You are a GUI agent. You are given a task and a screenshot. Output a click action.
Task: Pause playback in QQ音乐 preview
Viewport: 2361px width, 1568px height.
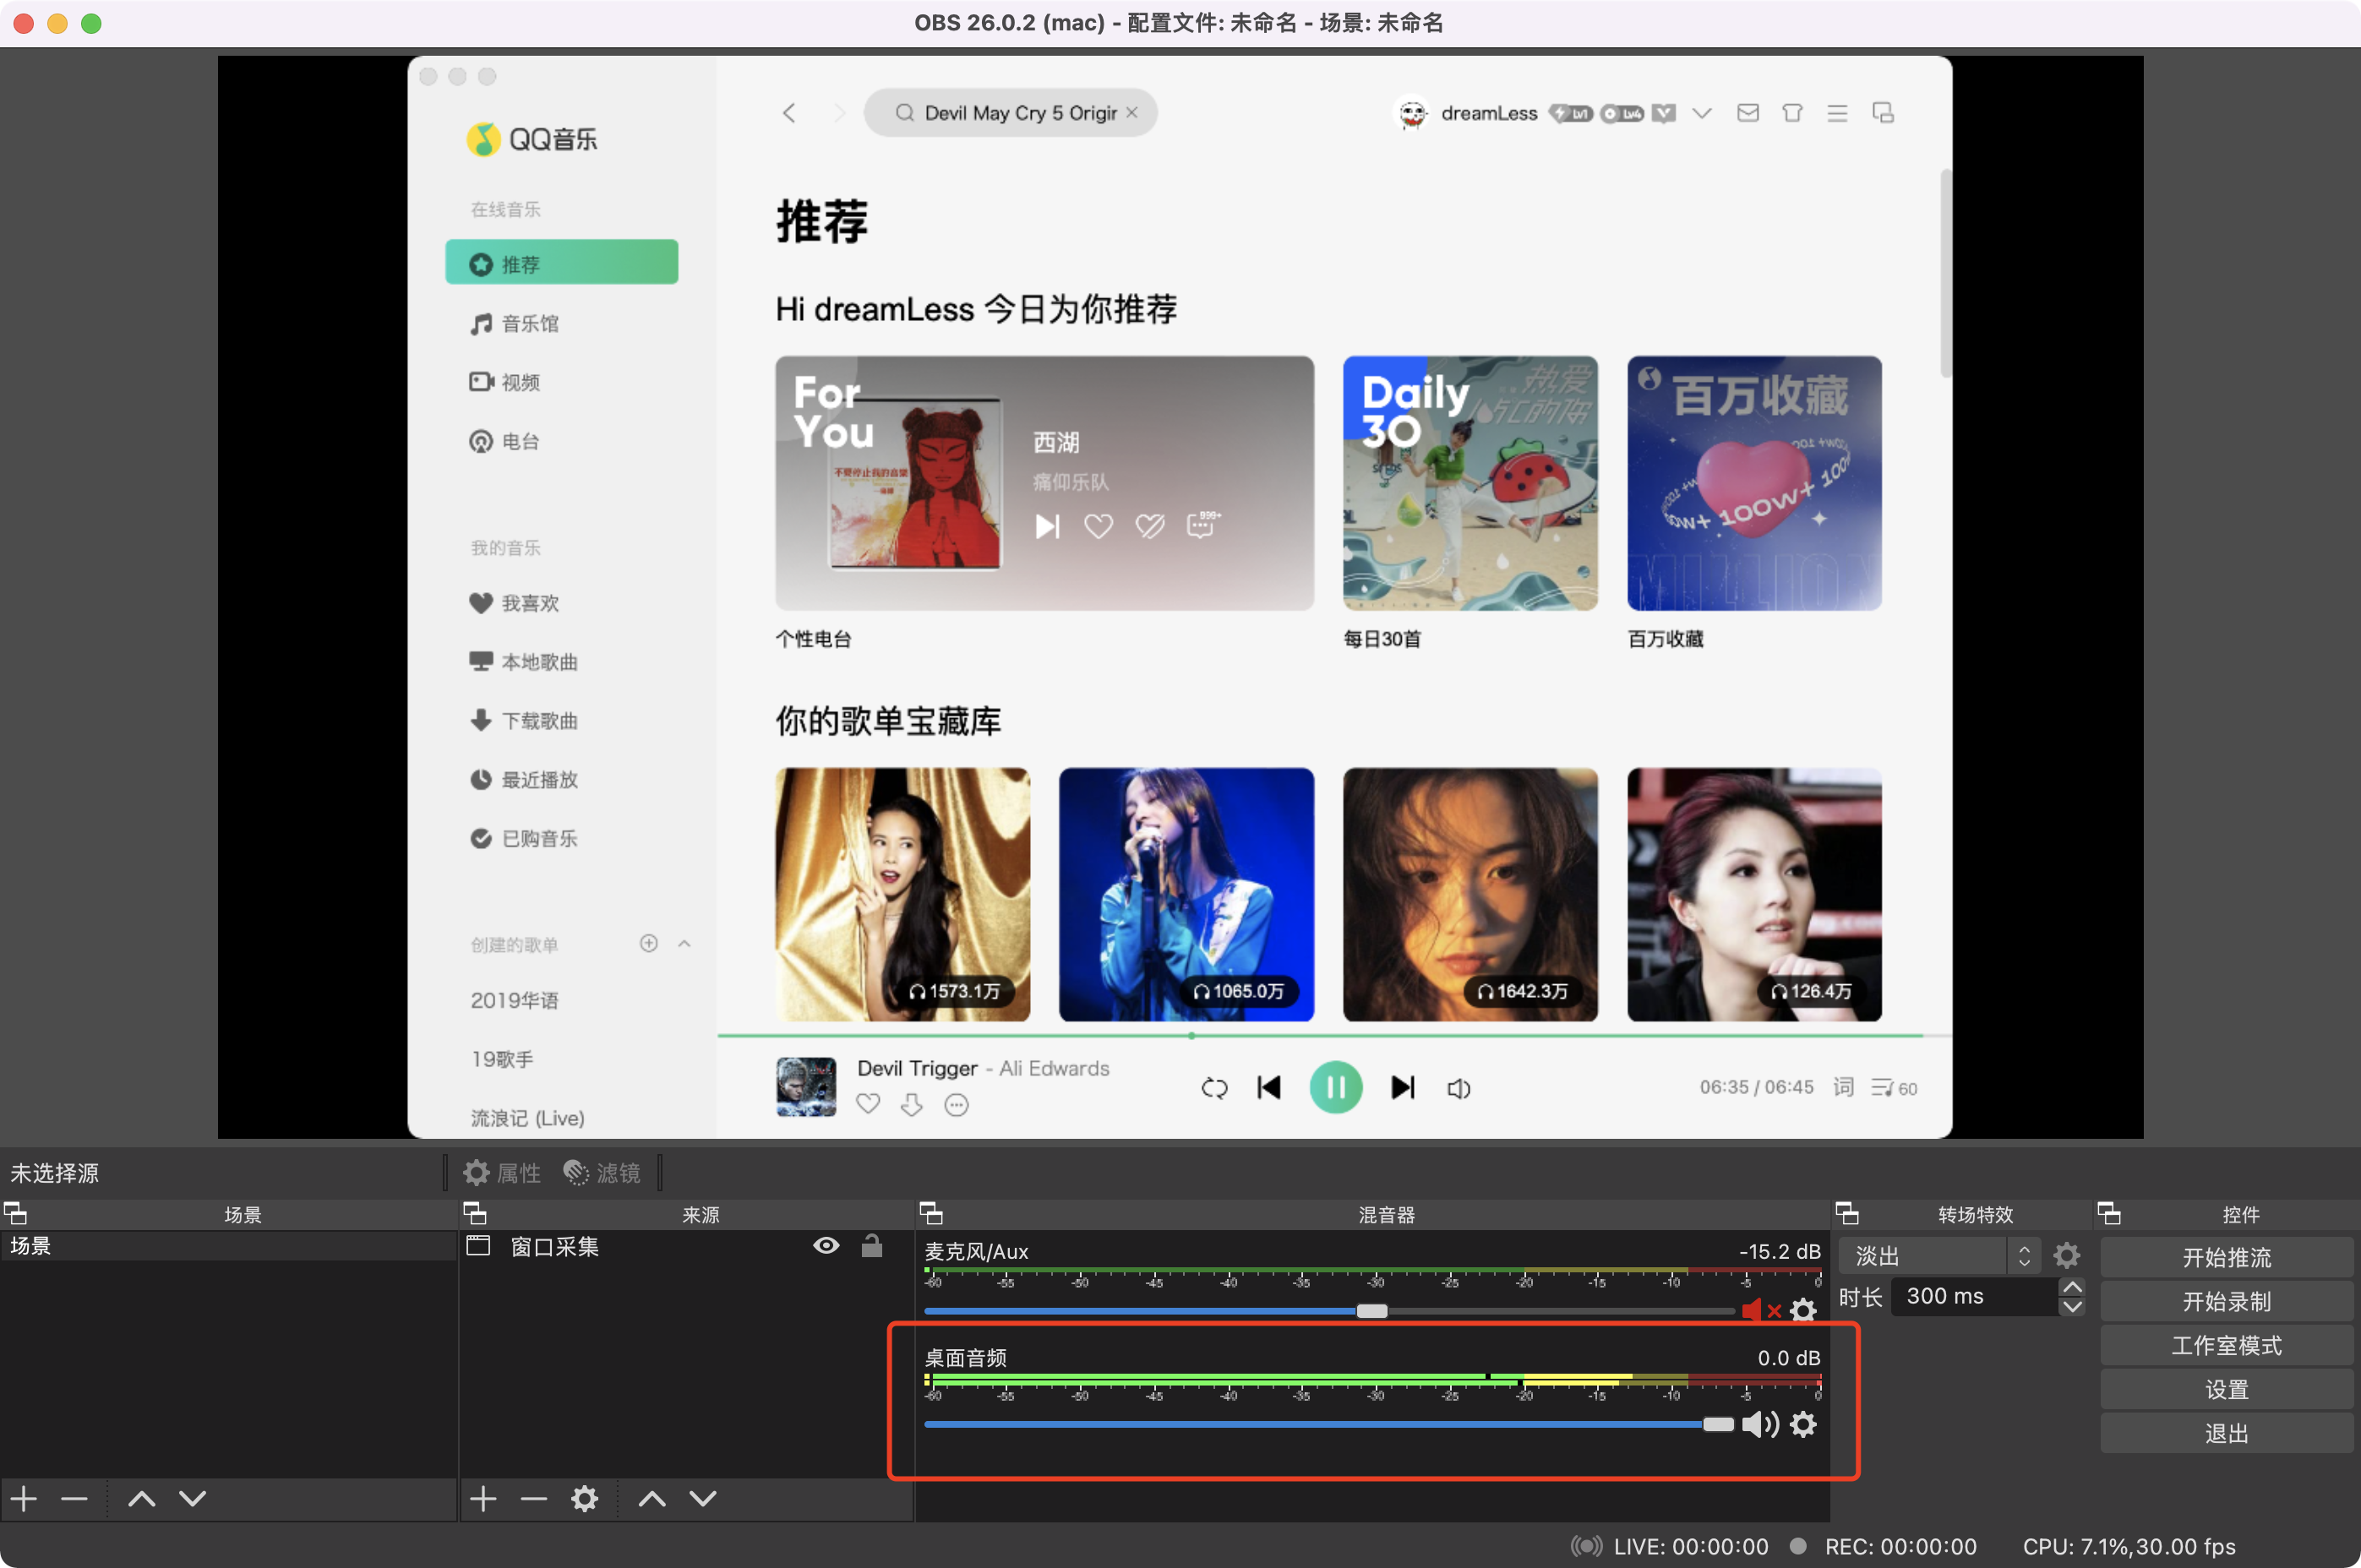coord(1336,1087)
